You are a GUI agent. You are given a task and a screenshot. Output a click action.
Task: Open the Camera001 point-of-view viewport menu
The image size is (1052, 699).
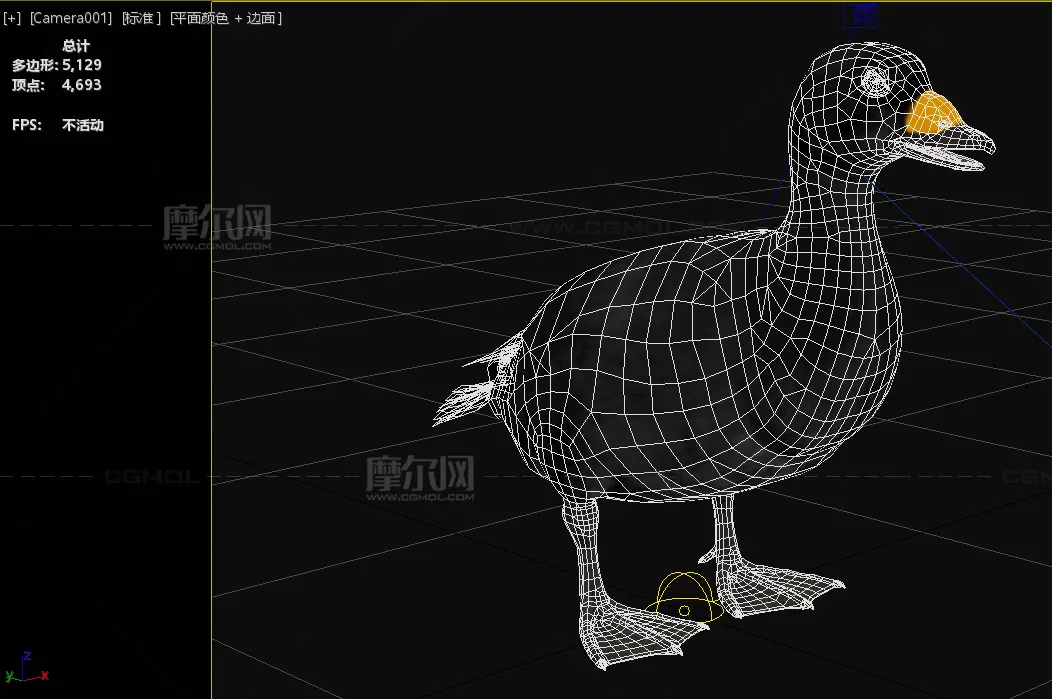click(x=71, y=19)
